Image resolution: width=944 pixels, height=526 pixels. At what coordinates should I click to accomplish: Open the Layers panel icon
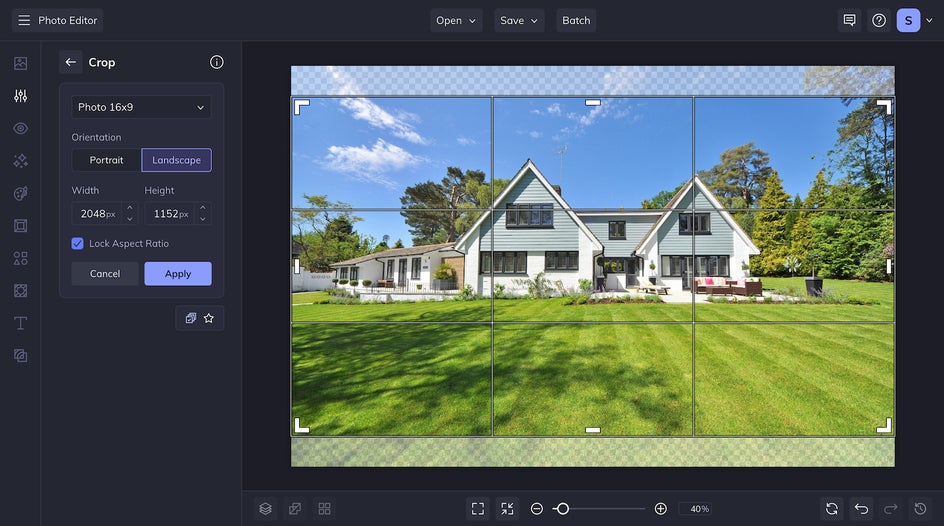(266, 509)
